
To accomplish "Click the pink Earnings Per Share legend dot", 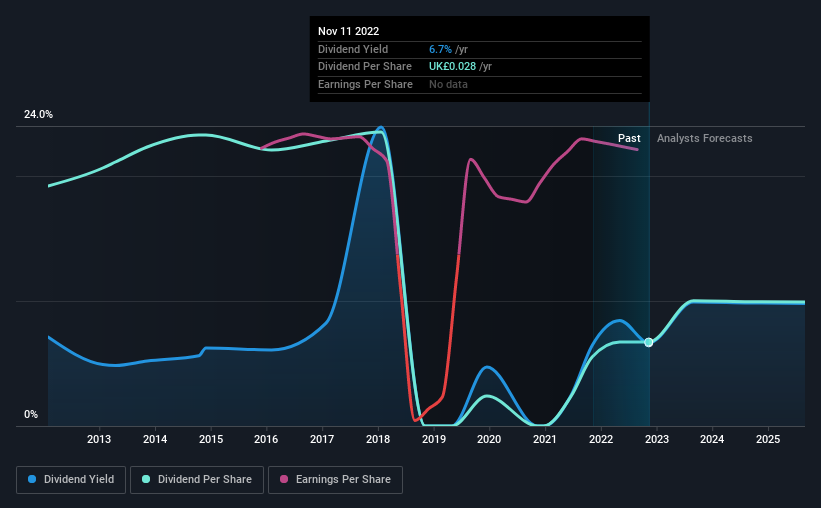I will pyautogui.click(x=284, y=479).
